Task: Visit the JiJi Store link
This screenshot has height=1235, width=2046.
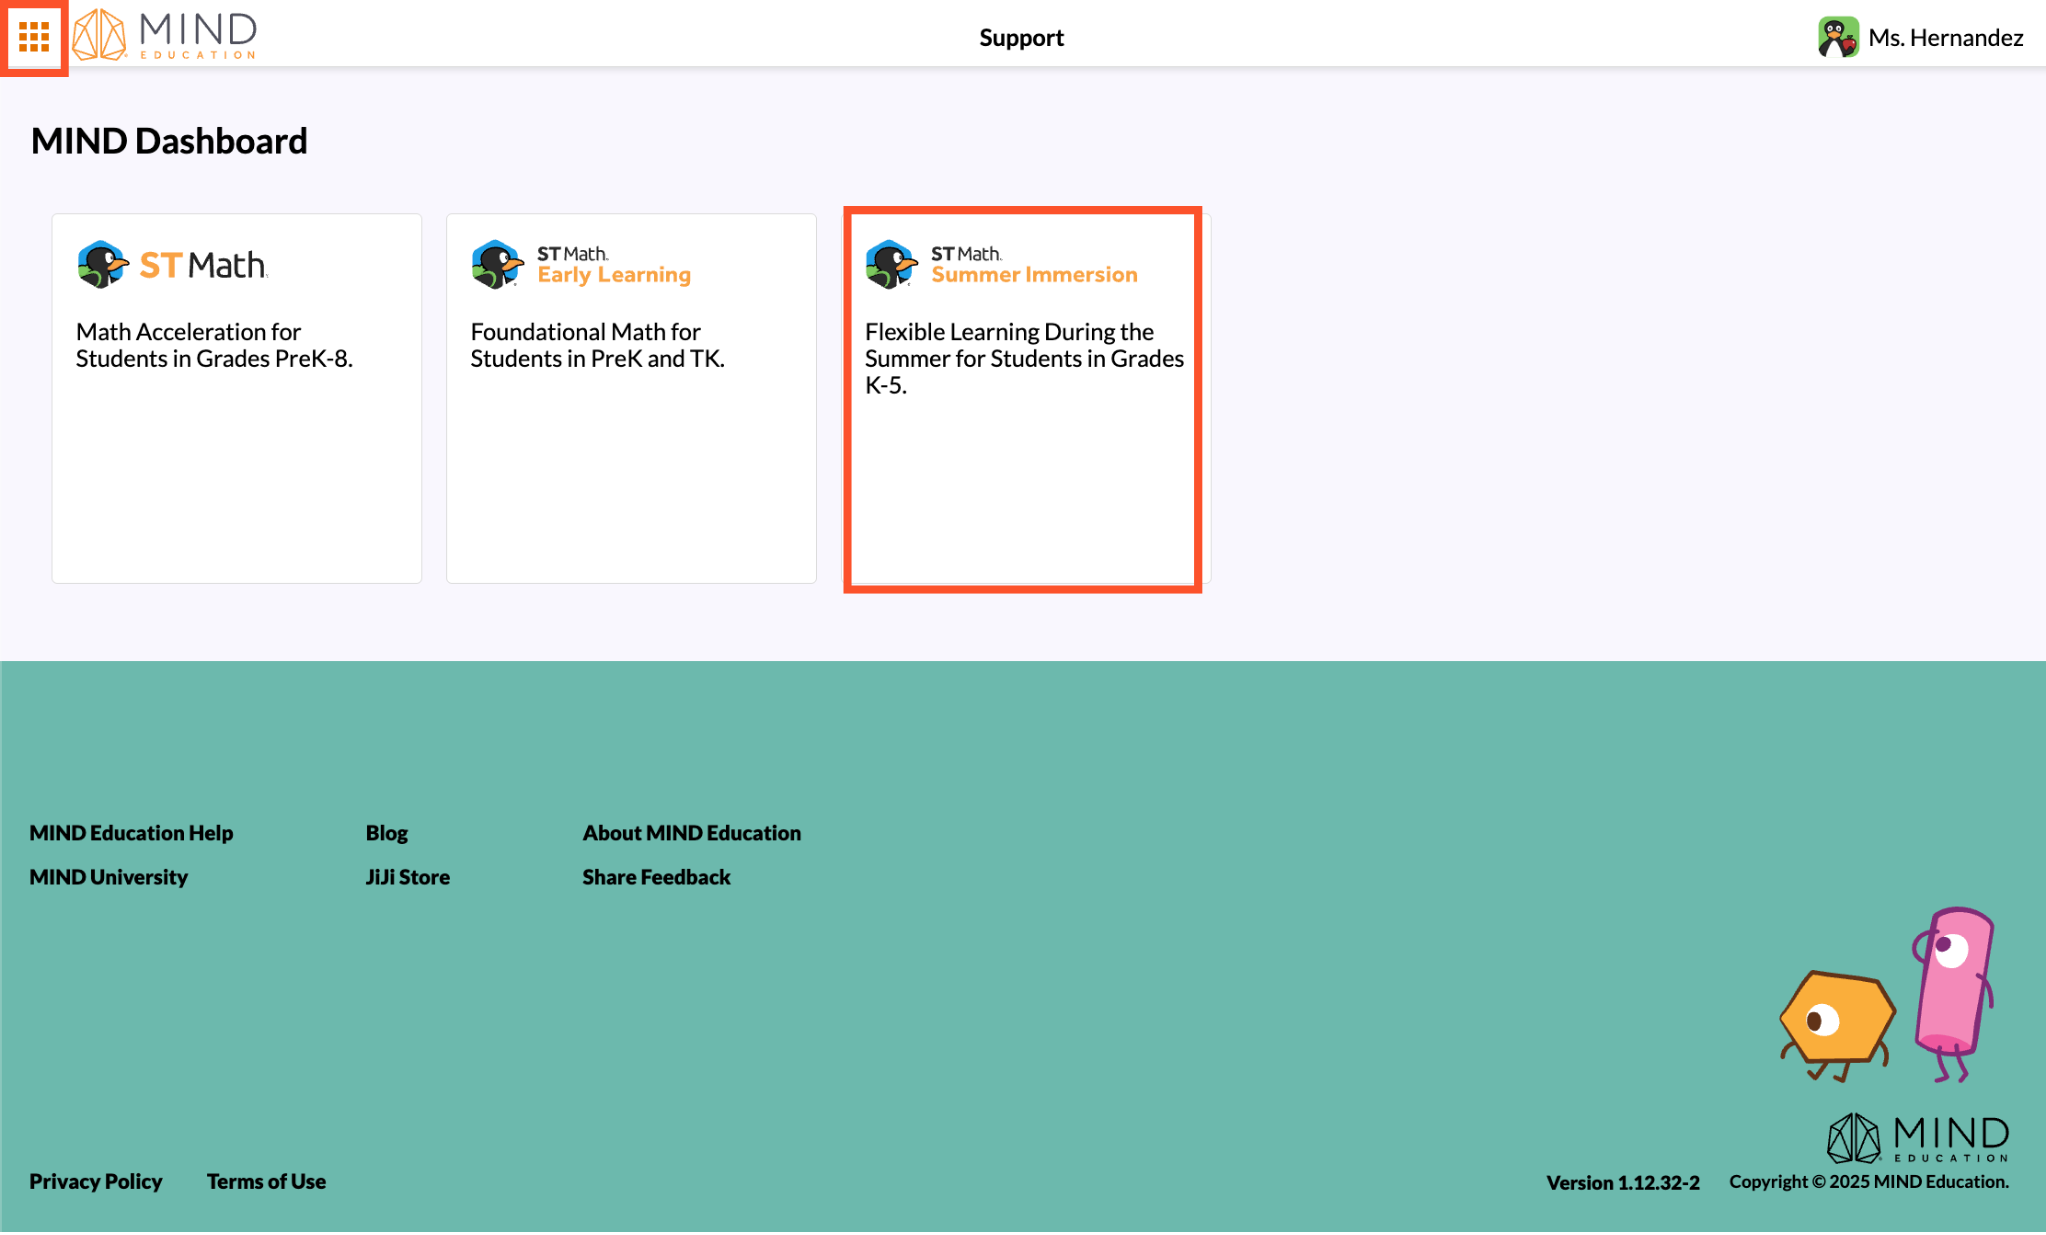Action: click(407, 877)
